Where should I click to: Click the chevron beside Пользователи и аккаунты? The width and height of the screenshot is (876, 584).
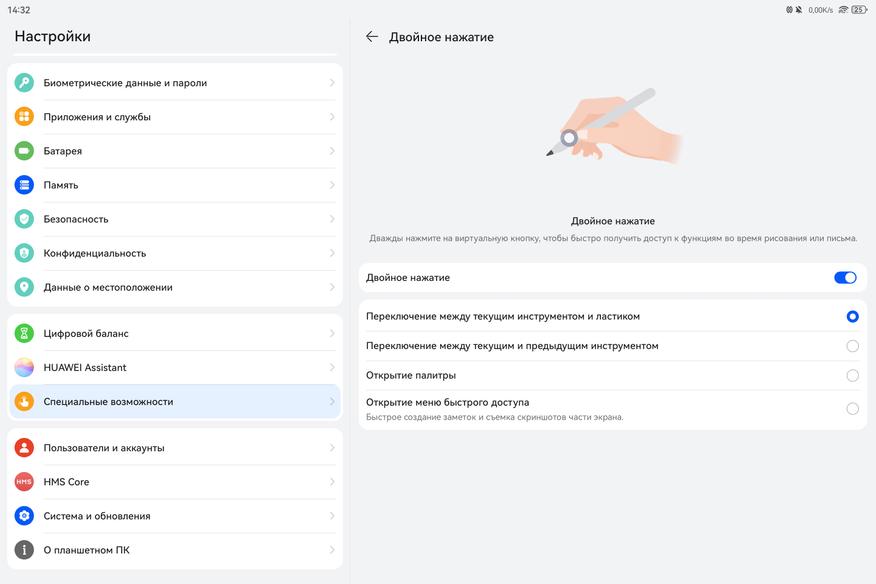pyautogui.click(x=332, y=448)
